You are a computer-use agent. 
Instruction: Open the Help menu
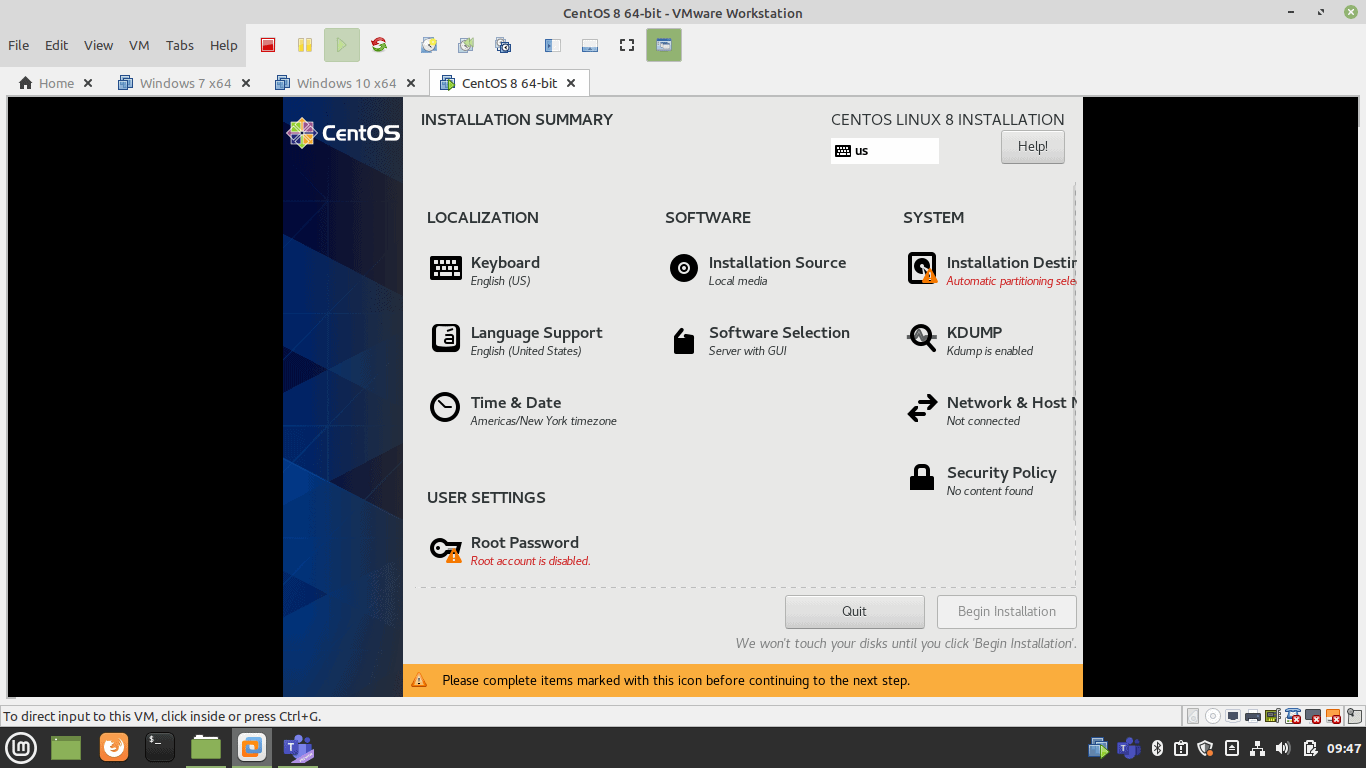pyautogui.click(x=224, y=45)
